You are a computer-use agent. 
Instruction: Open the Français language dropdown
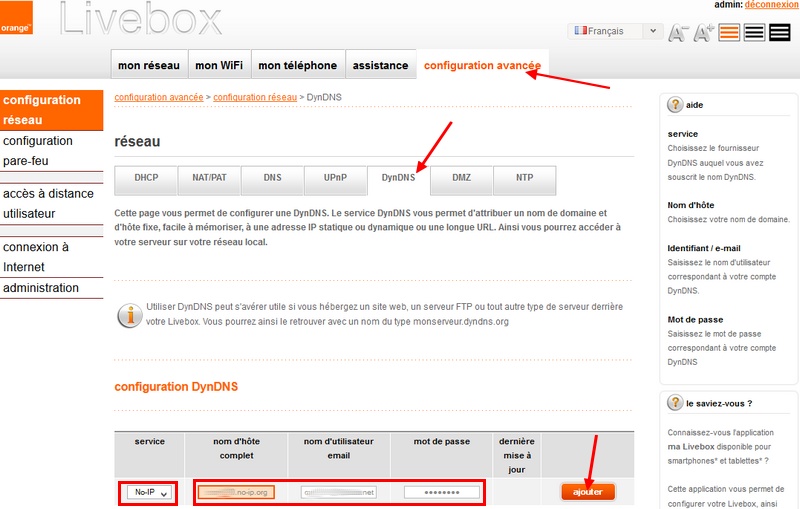coord(615,31)
